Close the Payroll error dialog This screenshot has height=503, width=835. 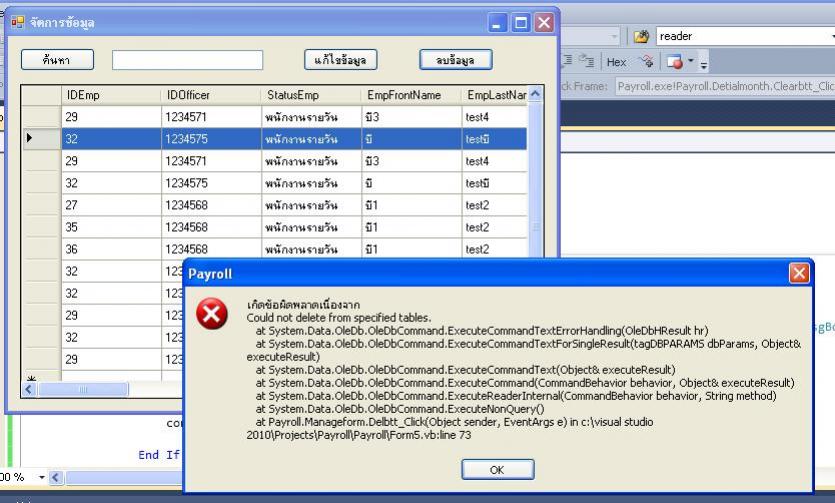click(x=799, y=274)
